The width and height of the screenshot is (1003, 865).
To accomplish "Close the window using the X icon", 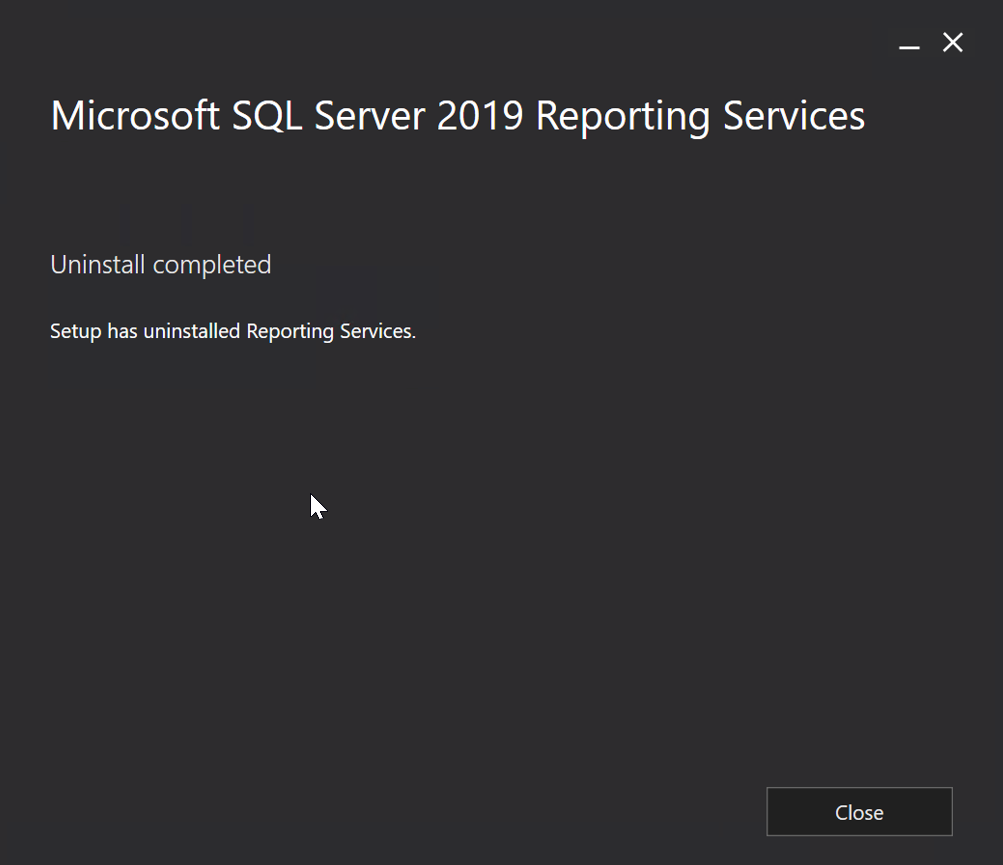I will coord(952,43).
